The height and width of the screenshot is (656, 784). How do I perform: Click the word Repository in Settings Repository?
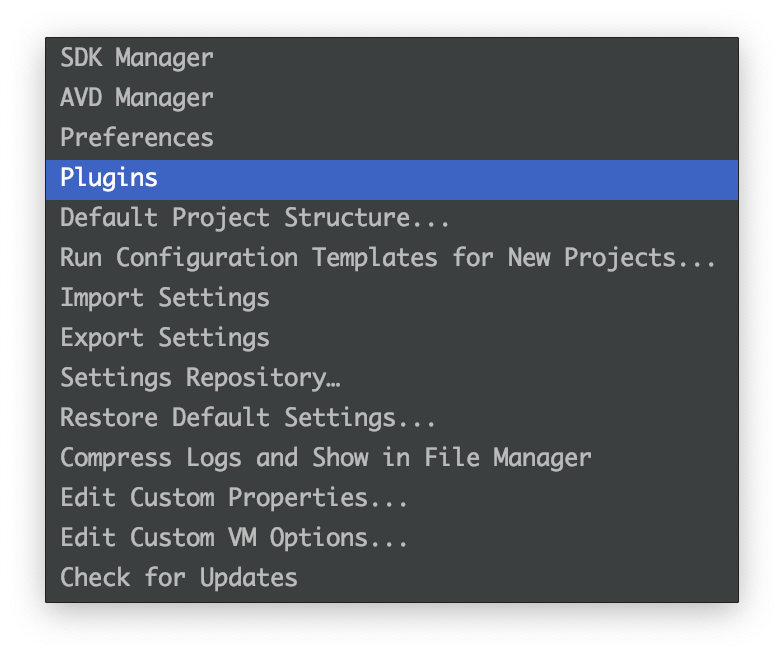click(x=256, y=378)
